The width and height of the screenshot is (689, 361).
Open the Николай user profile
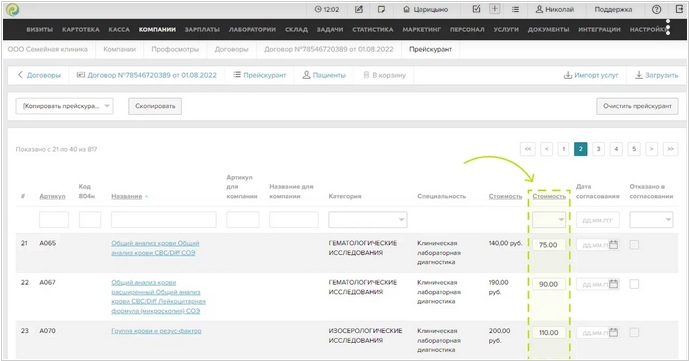[x=555, y=9]
